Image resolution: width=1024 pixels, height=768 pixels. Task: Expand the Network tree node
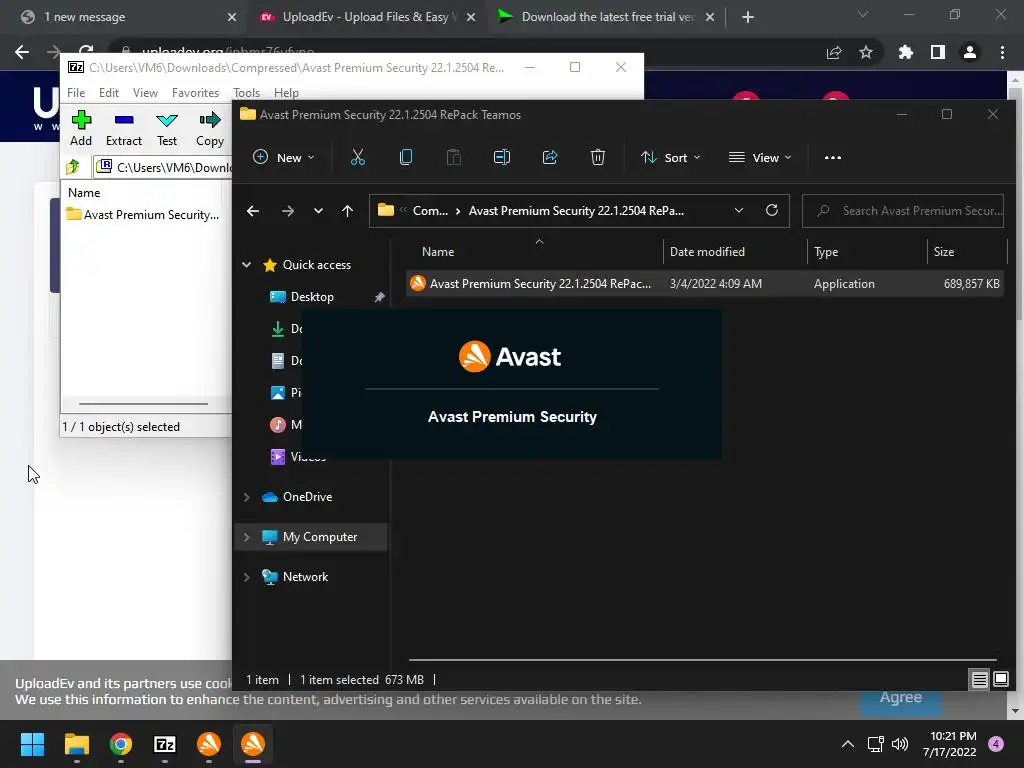point(247,577)
